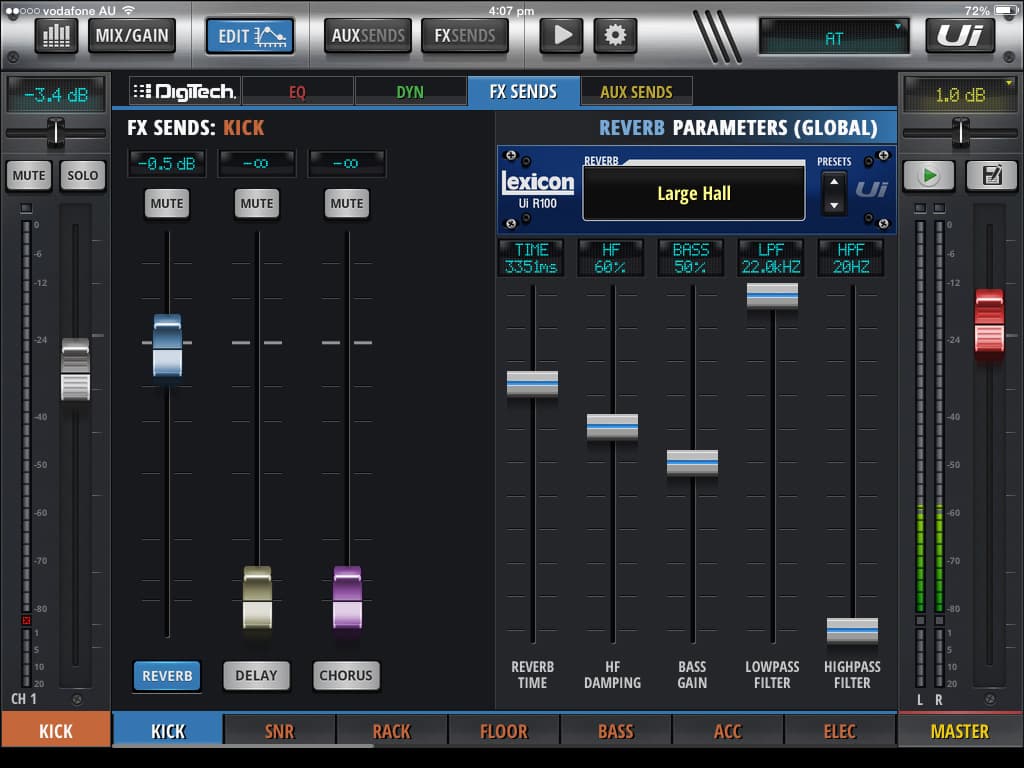
Task: Click the Ui logo button
Action: coord(960,35)
